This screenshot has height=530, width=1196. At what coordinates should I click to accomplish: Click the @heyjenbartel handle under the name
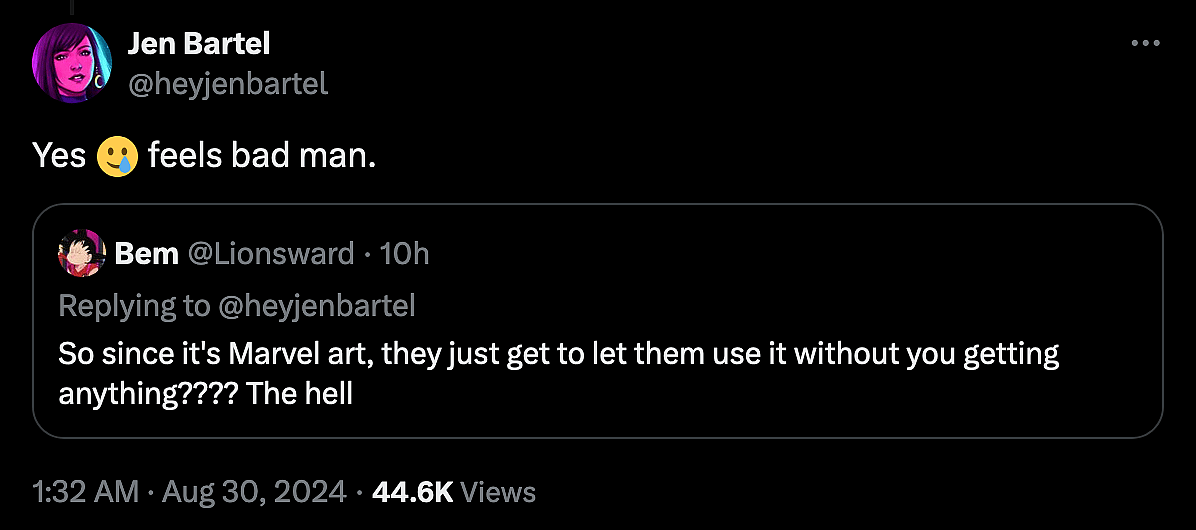(x=228, y=83)
